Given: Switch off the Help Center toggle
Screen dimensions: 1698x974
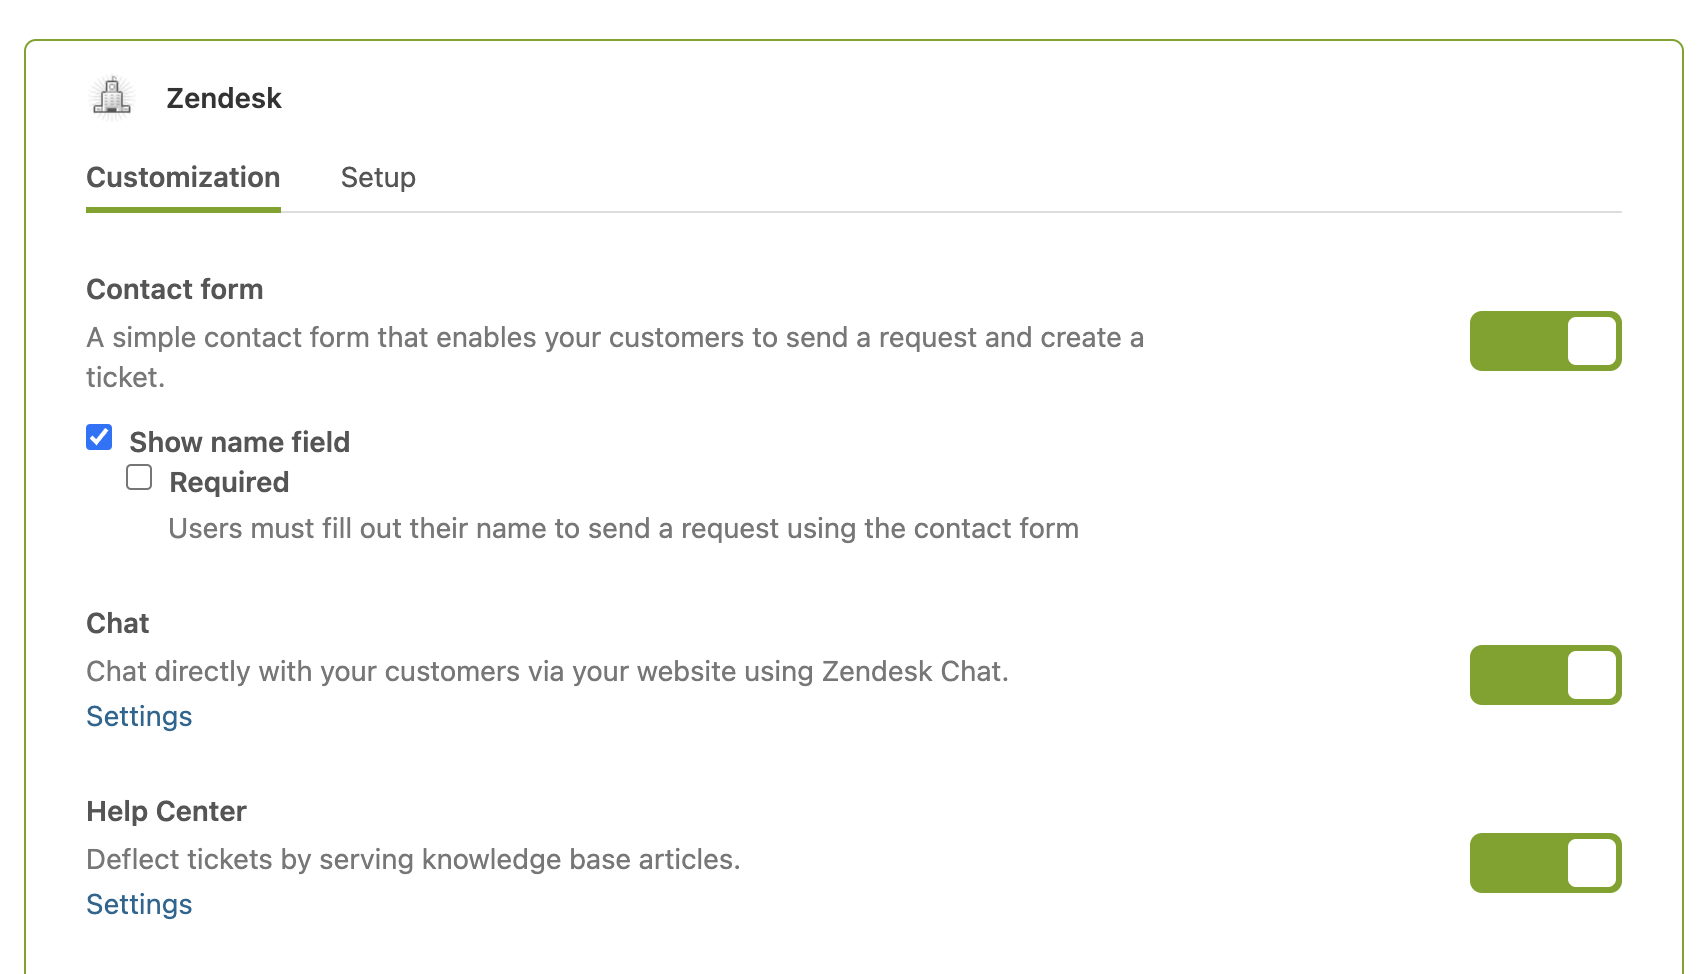Looking at the screenshot, I should (x=1545, y=863).
